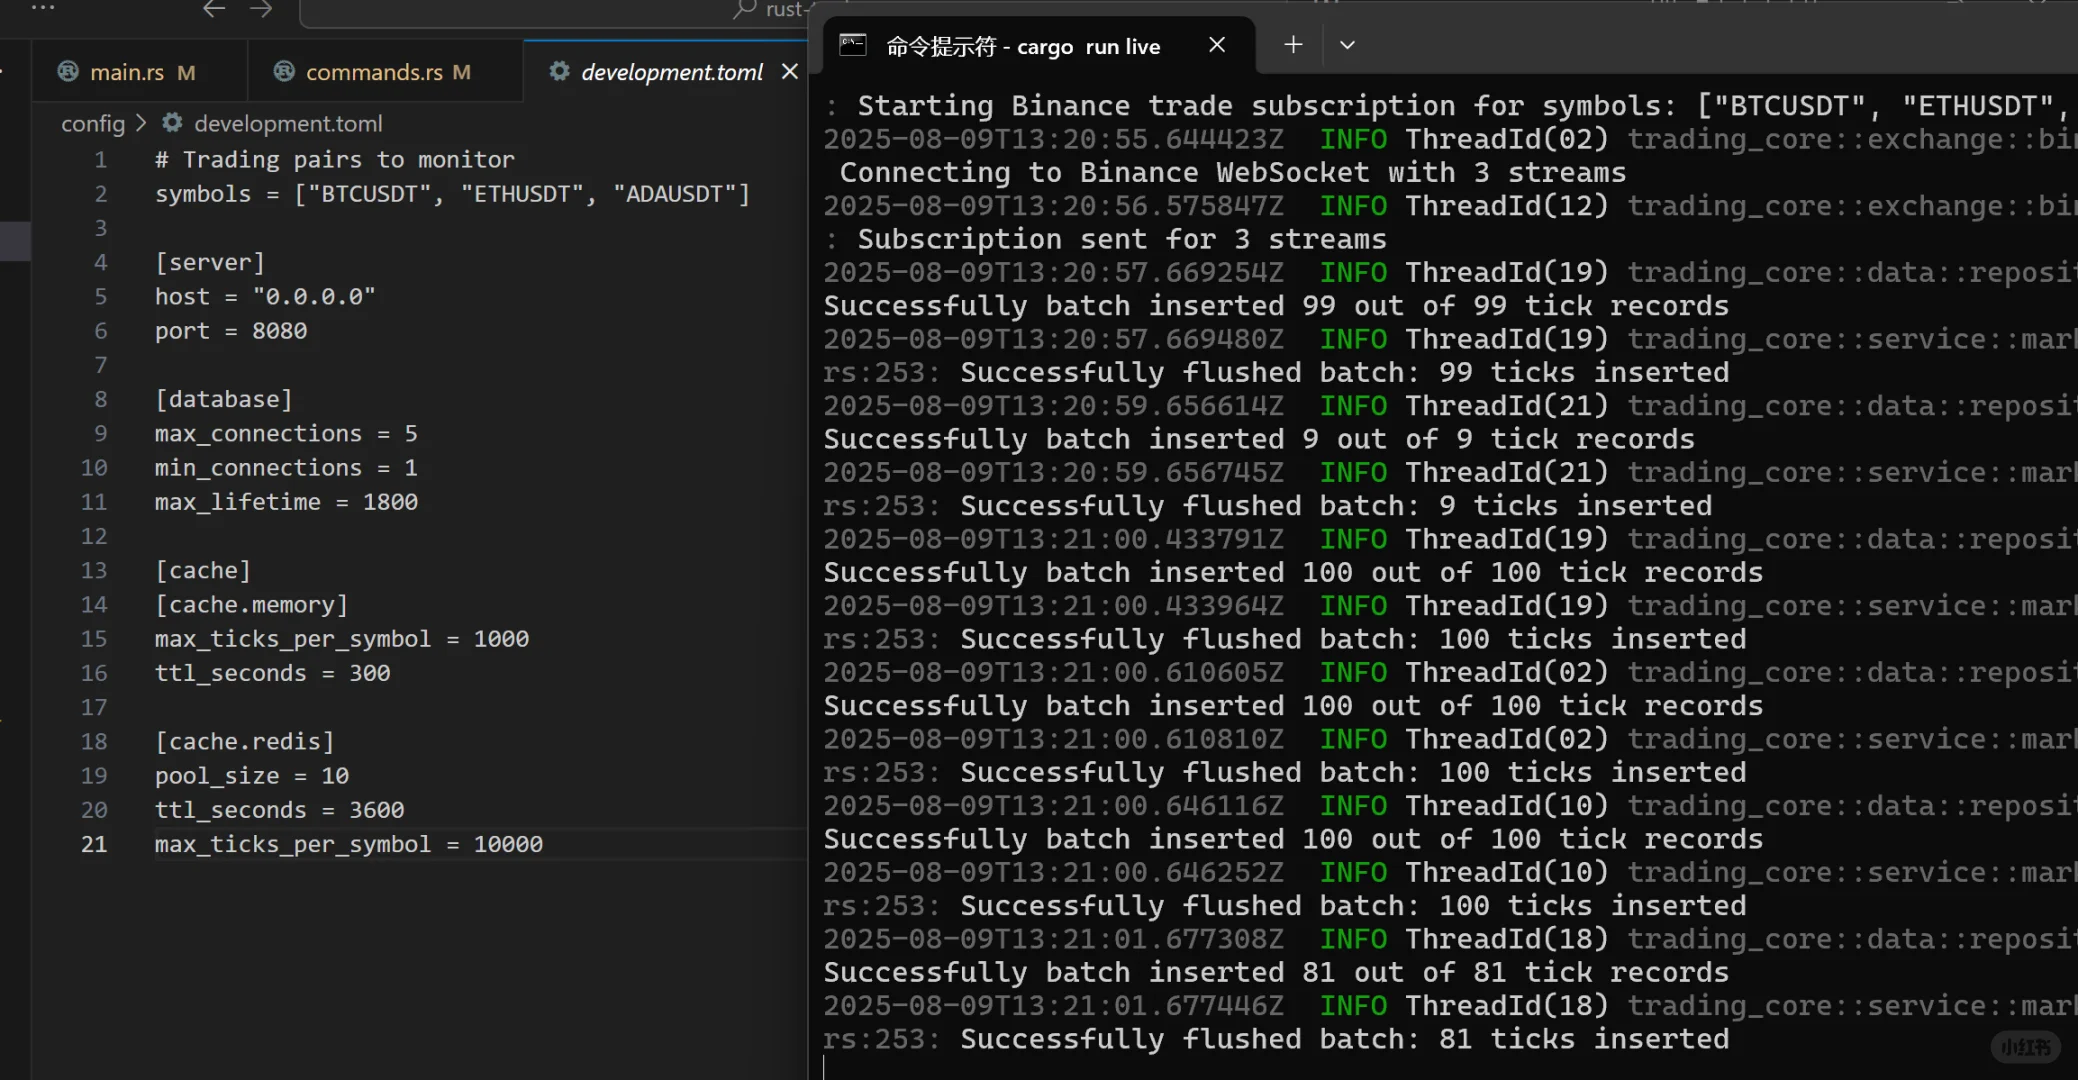Close the cargo run live terminal tab
Image resolution: width=2078 pixels, height=1080 pixels.
pyautogui.click(x=1217, y=45)
